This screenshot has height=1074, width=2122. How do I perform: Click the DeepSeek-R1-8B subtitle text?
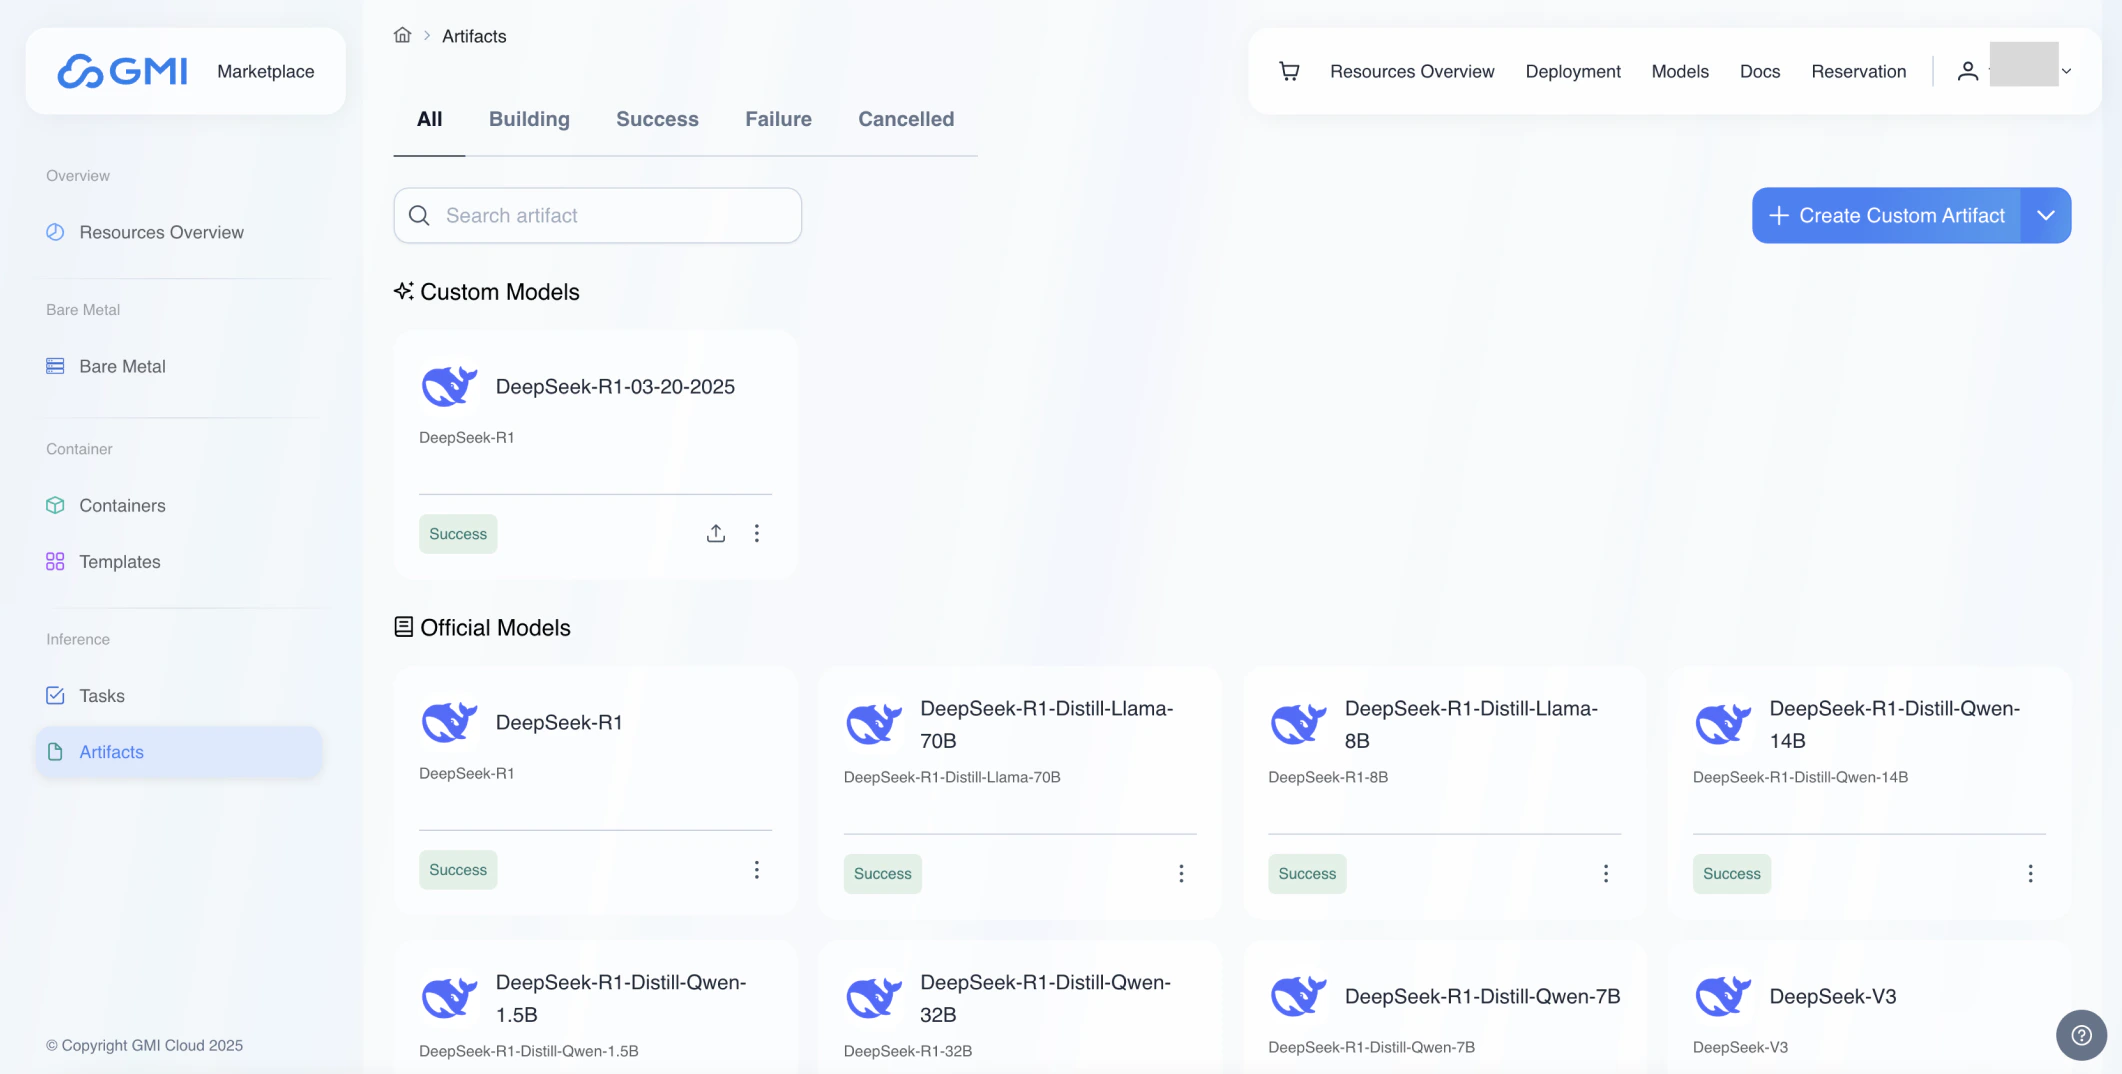pos(1328,777)
